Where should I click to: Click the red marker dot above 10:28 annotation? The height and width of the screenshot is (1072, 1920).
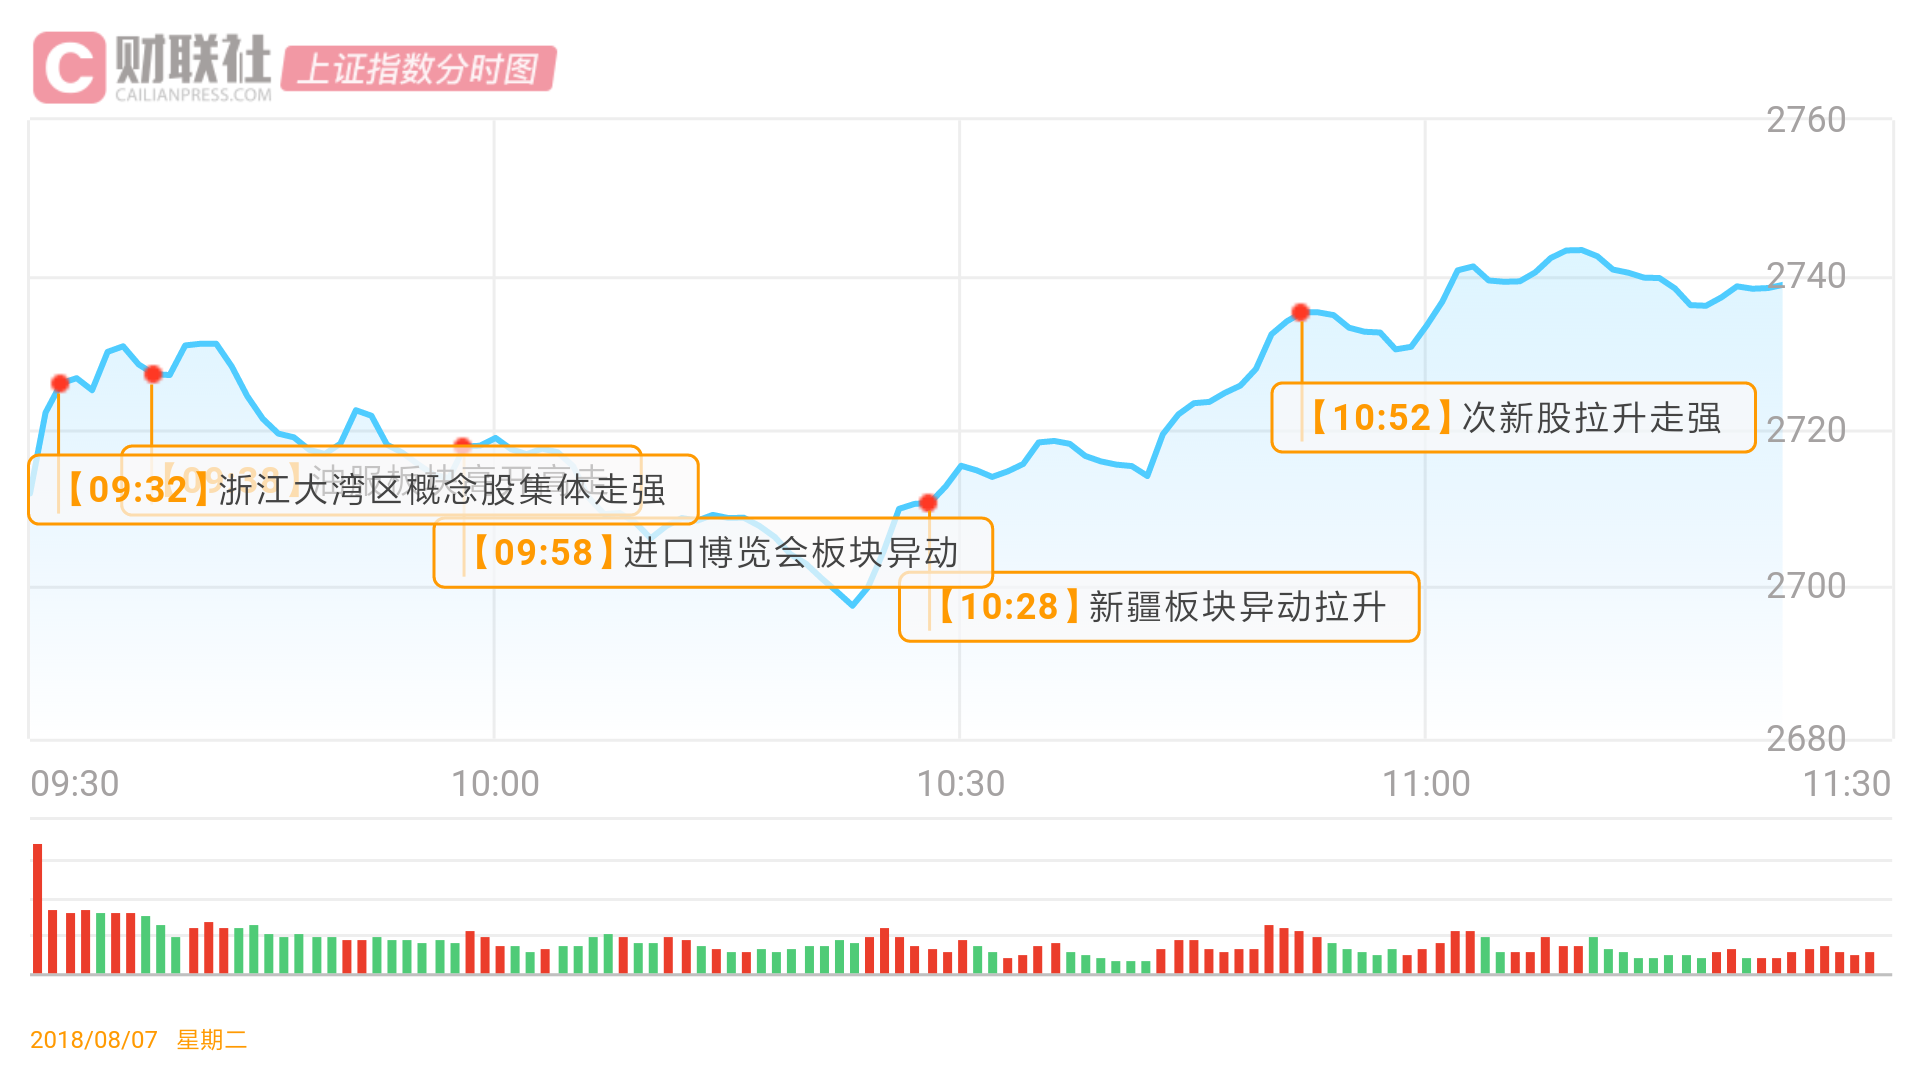(x=928, y=502)
